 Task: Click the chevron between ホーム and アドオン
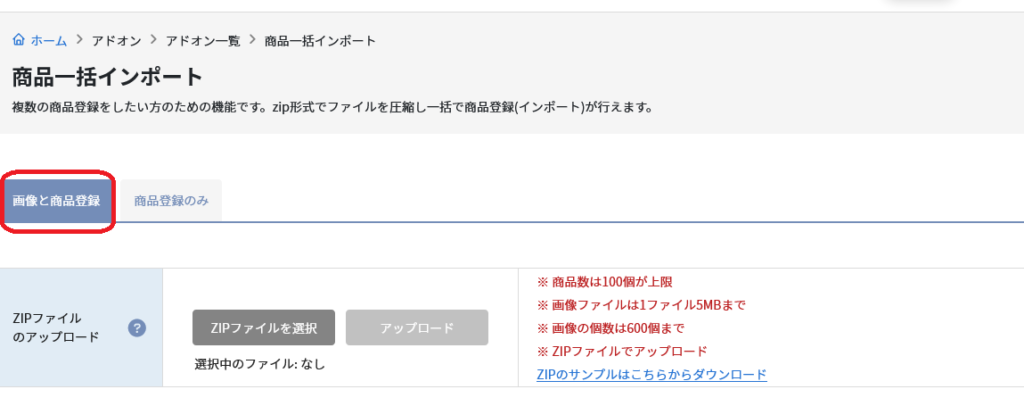coord(79,41)
